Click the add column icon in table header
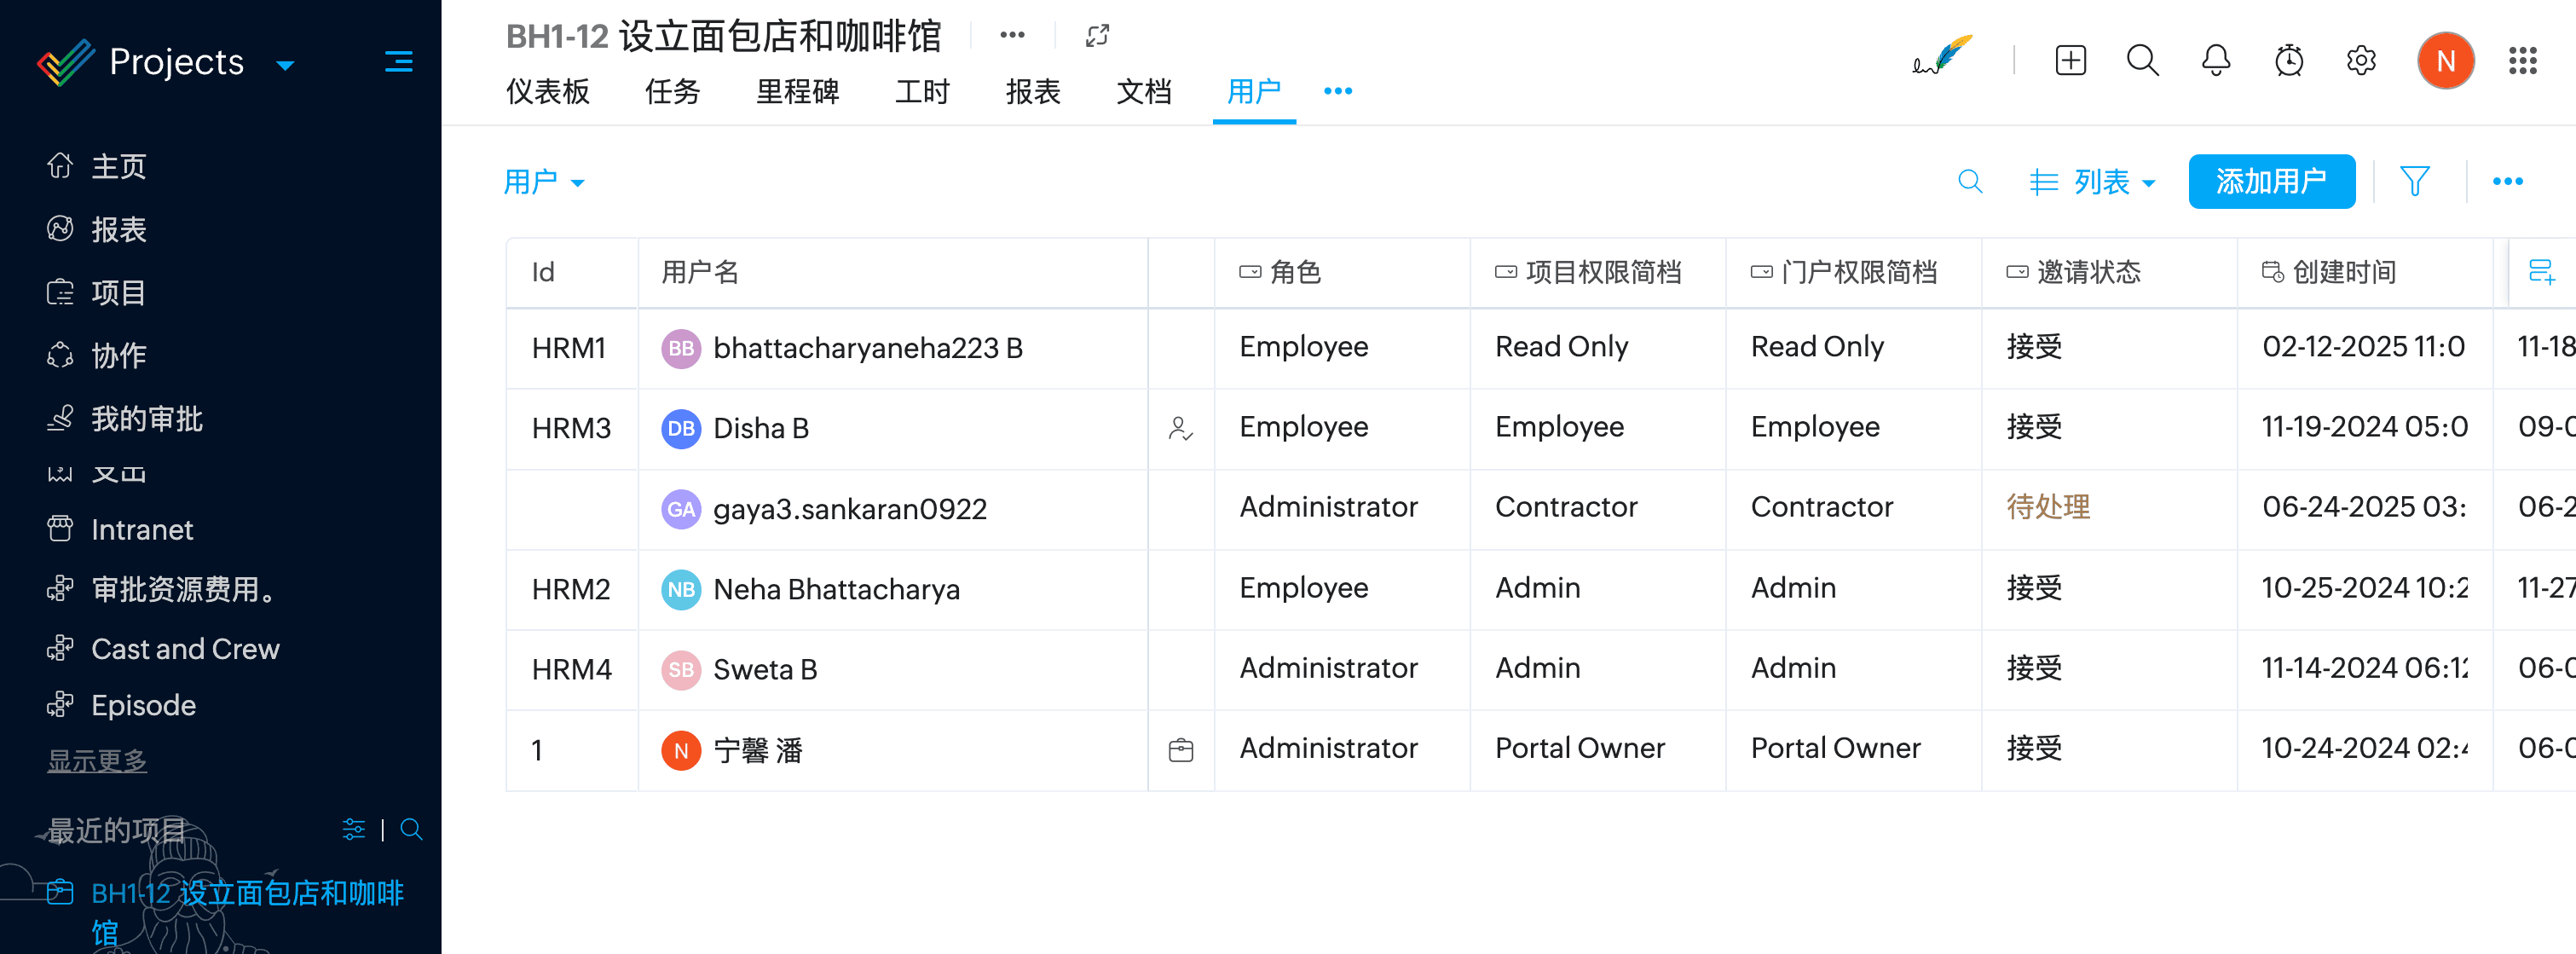This screenshot has width=2576, height=954. pyautogui.click(x=2541, y=271)
